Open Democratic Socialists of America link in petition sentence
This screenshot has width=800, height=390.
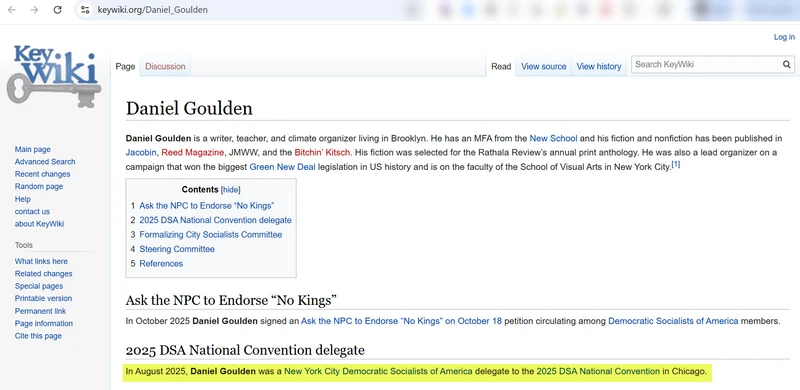click(x=673, y=321)
